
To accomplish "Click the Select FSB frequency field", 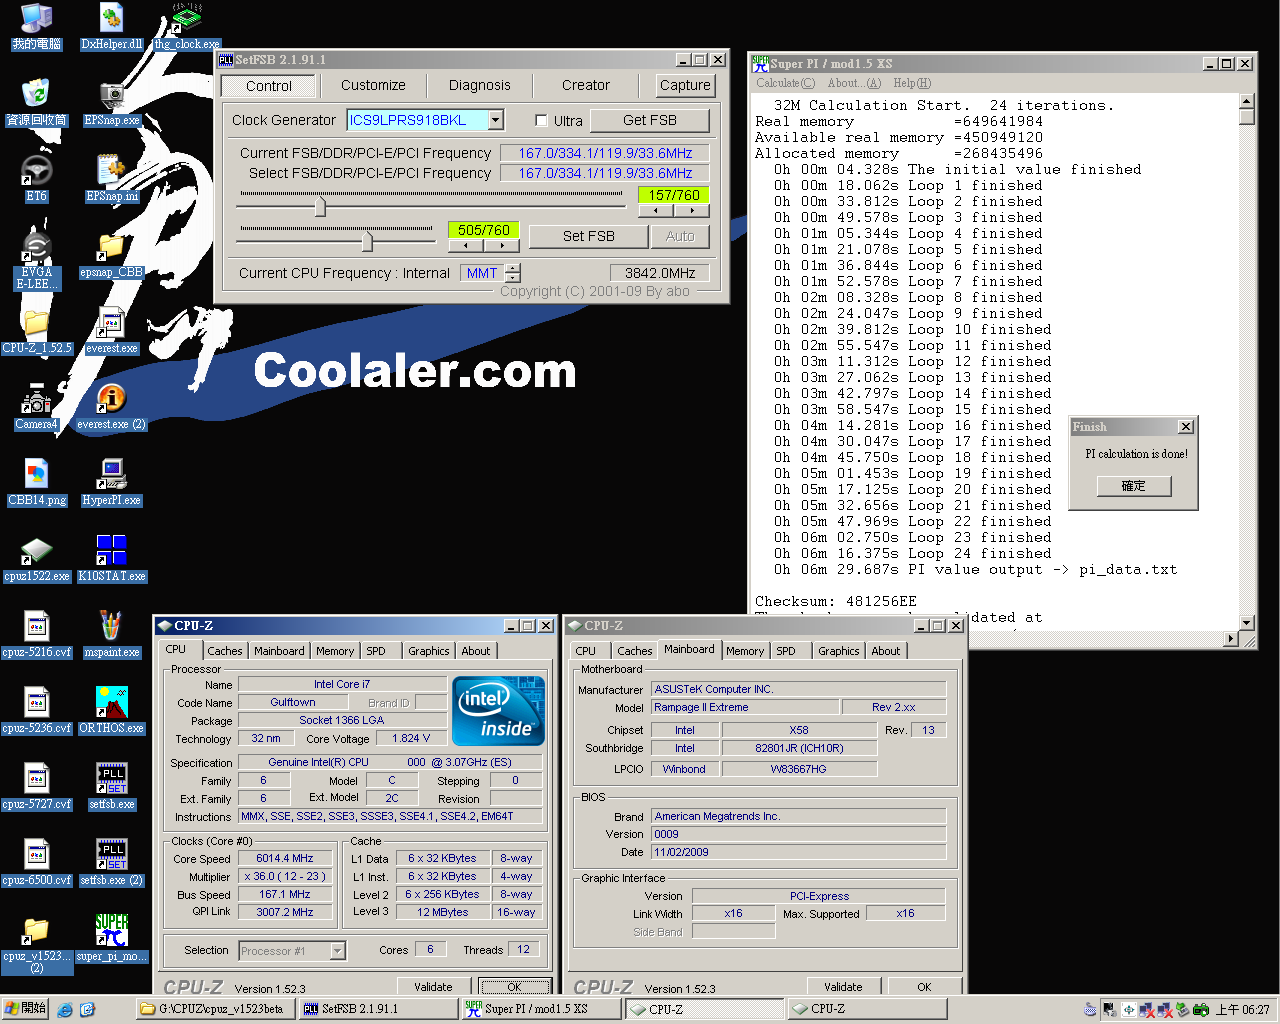I will point(604,173).
